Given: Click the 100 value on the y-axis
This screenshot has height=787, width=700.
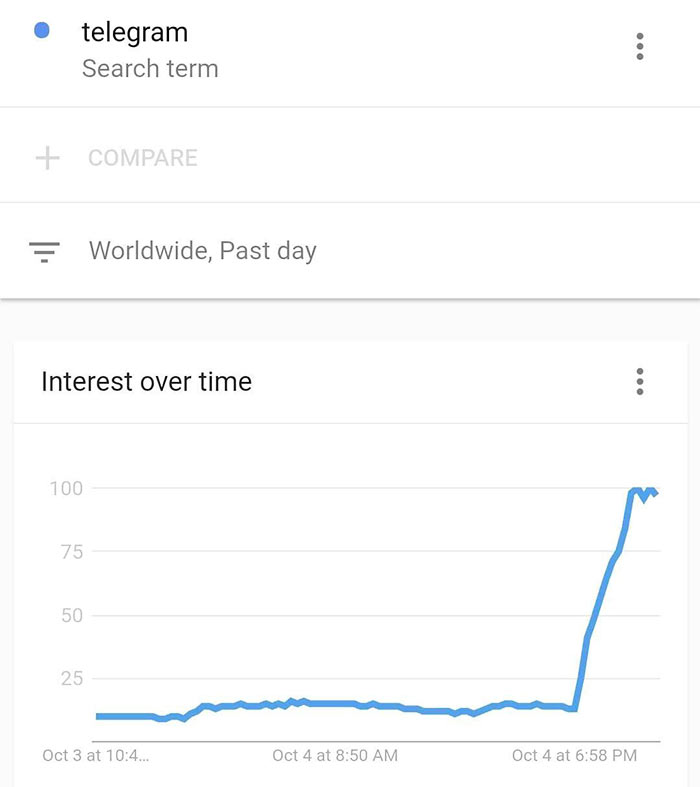Looking at the screenshot, I should click(65, 488).
